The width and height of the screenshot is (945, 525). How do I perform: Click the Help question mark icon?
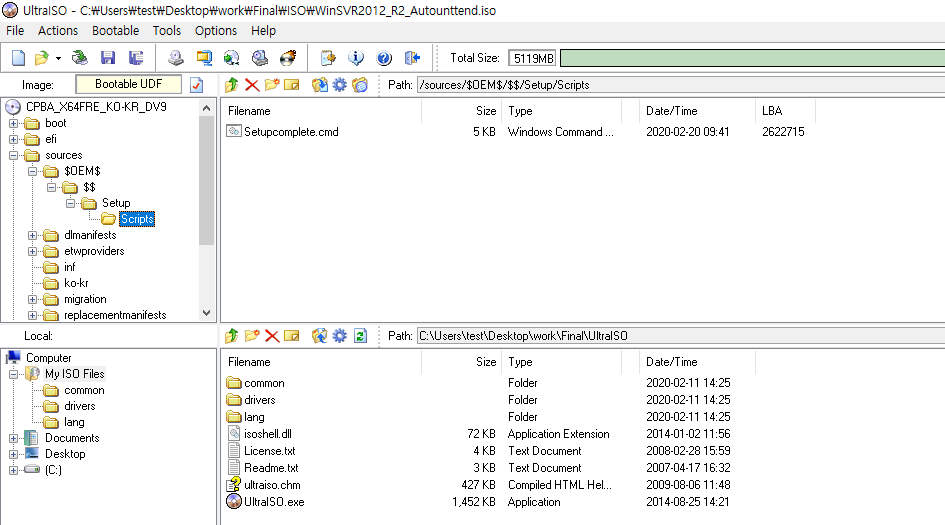[x=384, y=58]
